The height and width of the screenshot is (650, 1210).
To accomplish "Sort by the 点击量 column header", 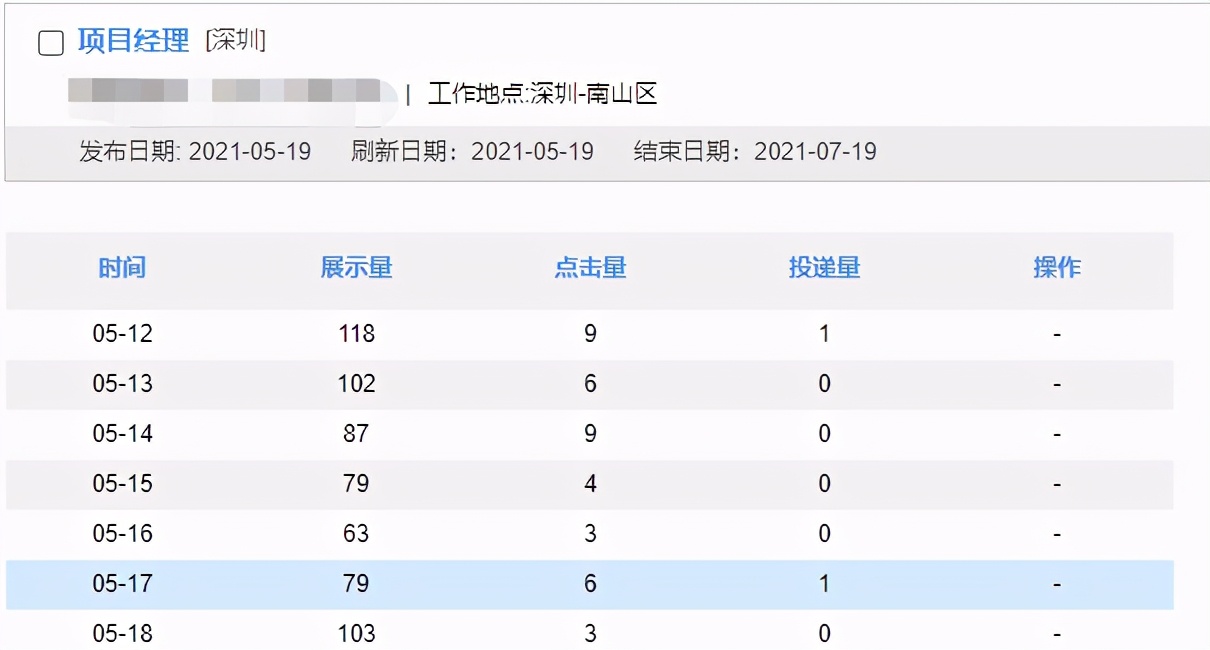I will [x=590, y=268].
